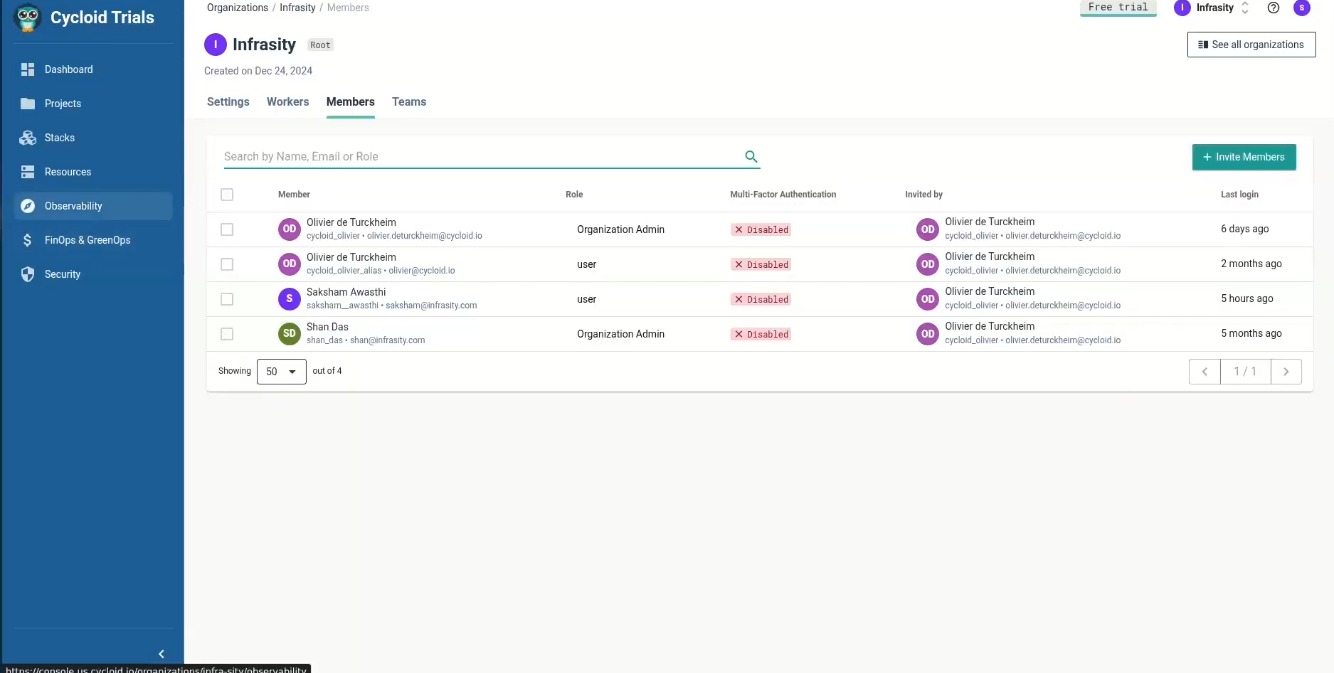
Task: Open Stacks from the sidebar
Action: (x=93, y=138)
